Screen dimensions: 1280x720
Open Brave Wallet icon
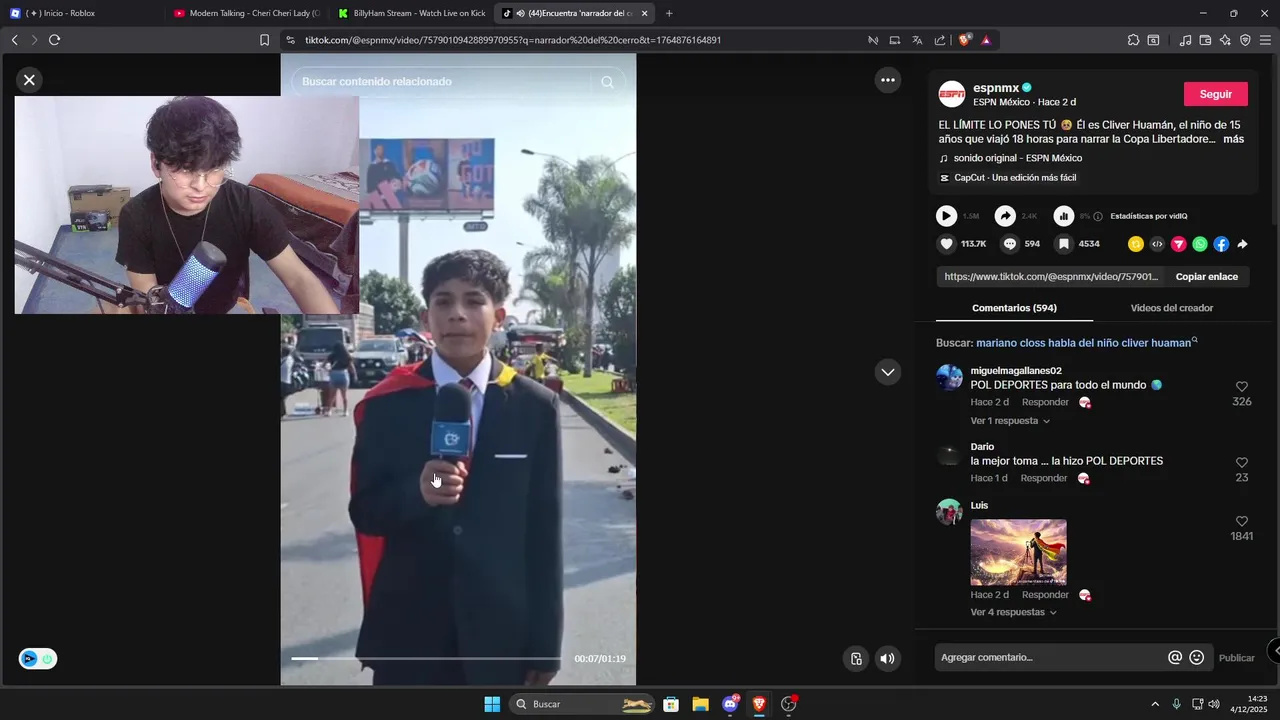point(1205,40)
